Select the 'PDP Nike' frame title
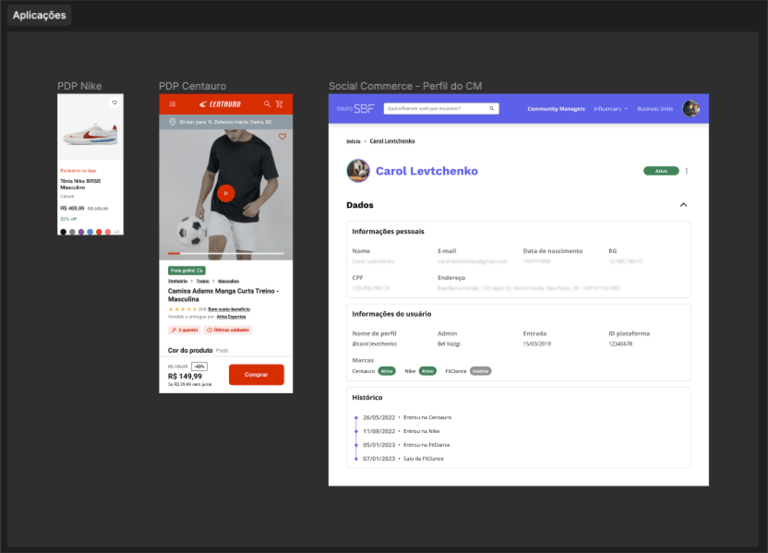This screenshot has width=768, height=553. point(79,86)
